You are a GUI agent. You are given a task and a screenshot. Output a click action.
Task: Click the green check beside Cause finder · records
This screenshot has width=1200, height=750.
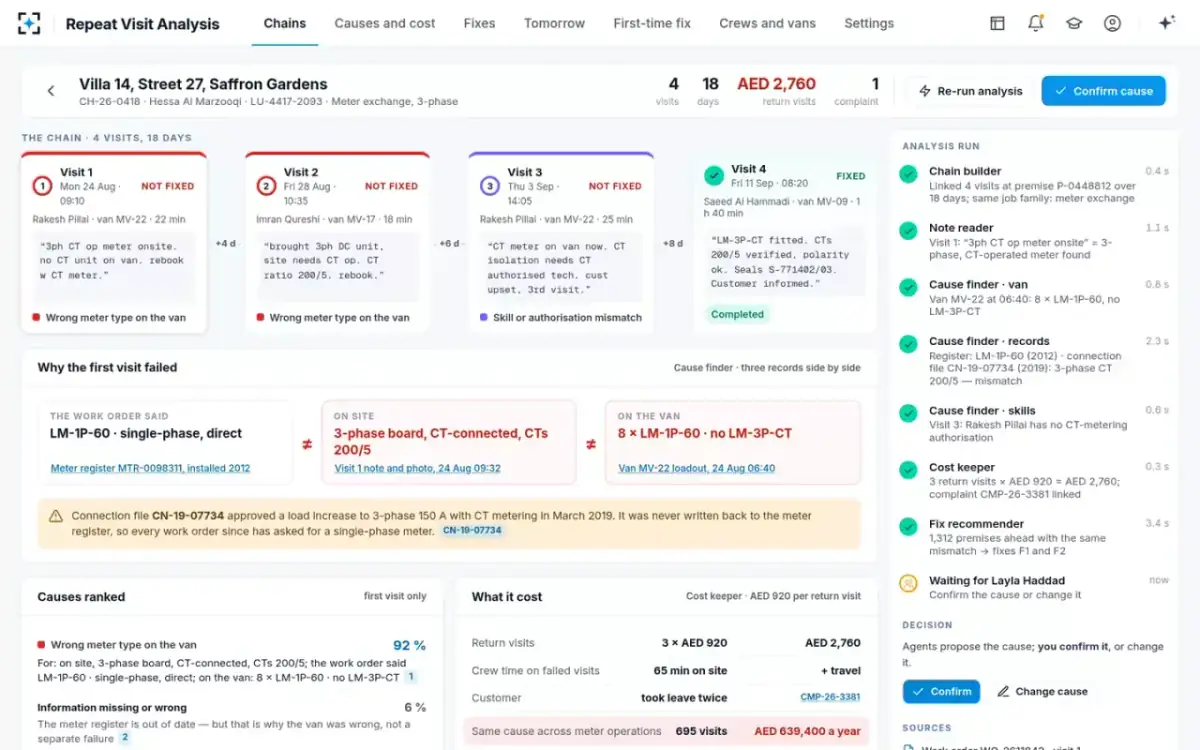tap(908, 344)
